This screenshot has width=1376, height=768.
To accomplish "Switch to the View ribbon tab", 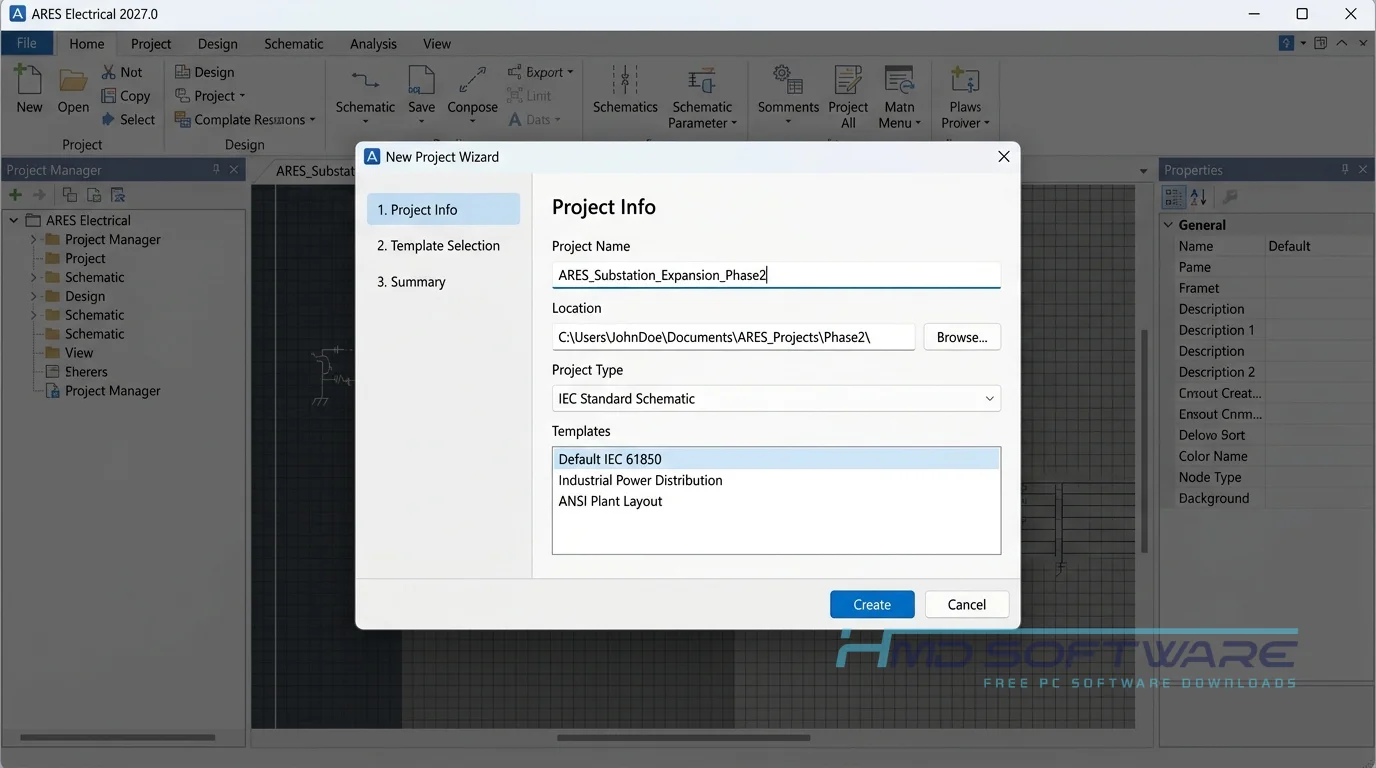I will pyautogui.click(x=437, y=44).
